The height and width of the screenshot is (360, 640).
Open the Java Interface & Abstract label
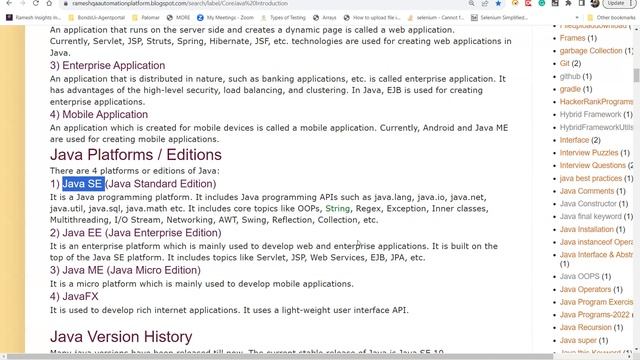pyautogui.click(x=596, y=255)
